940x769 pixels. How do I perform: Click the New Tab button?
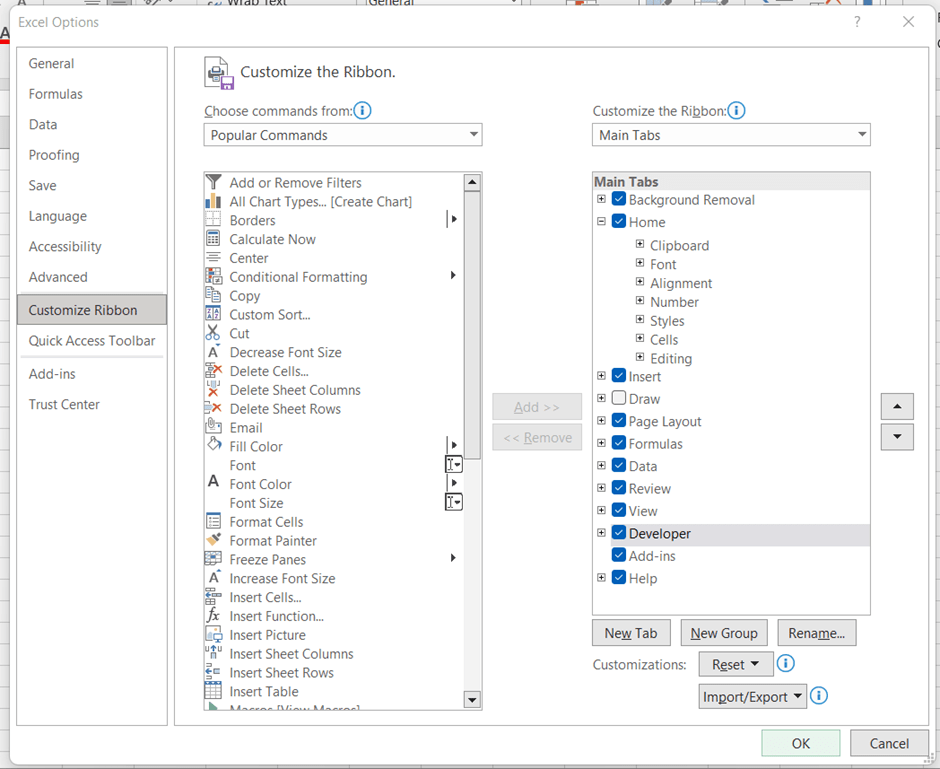click(x=631, y=633)
